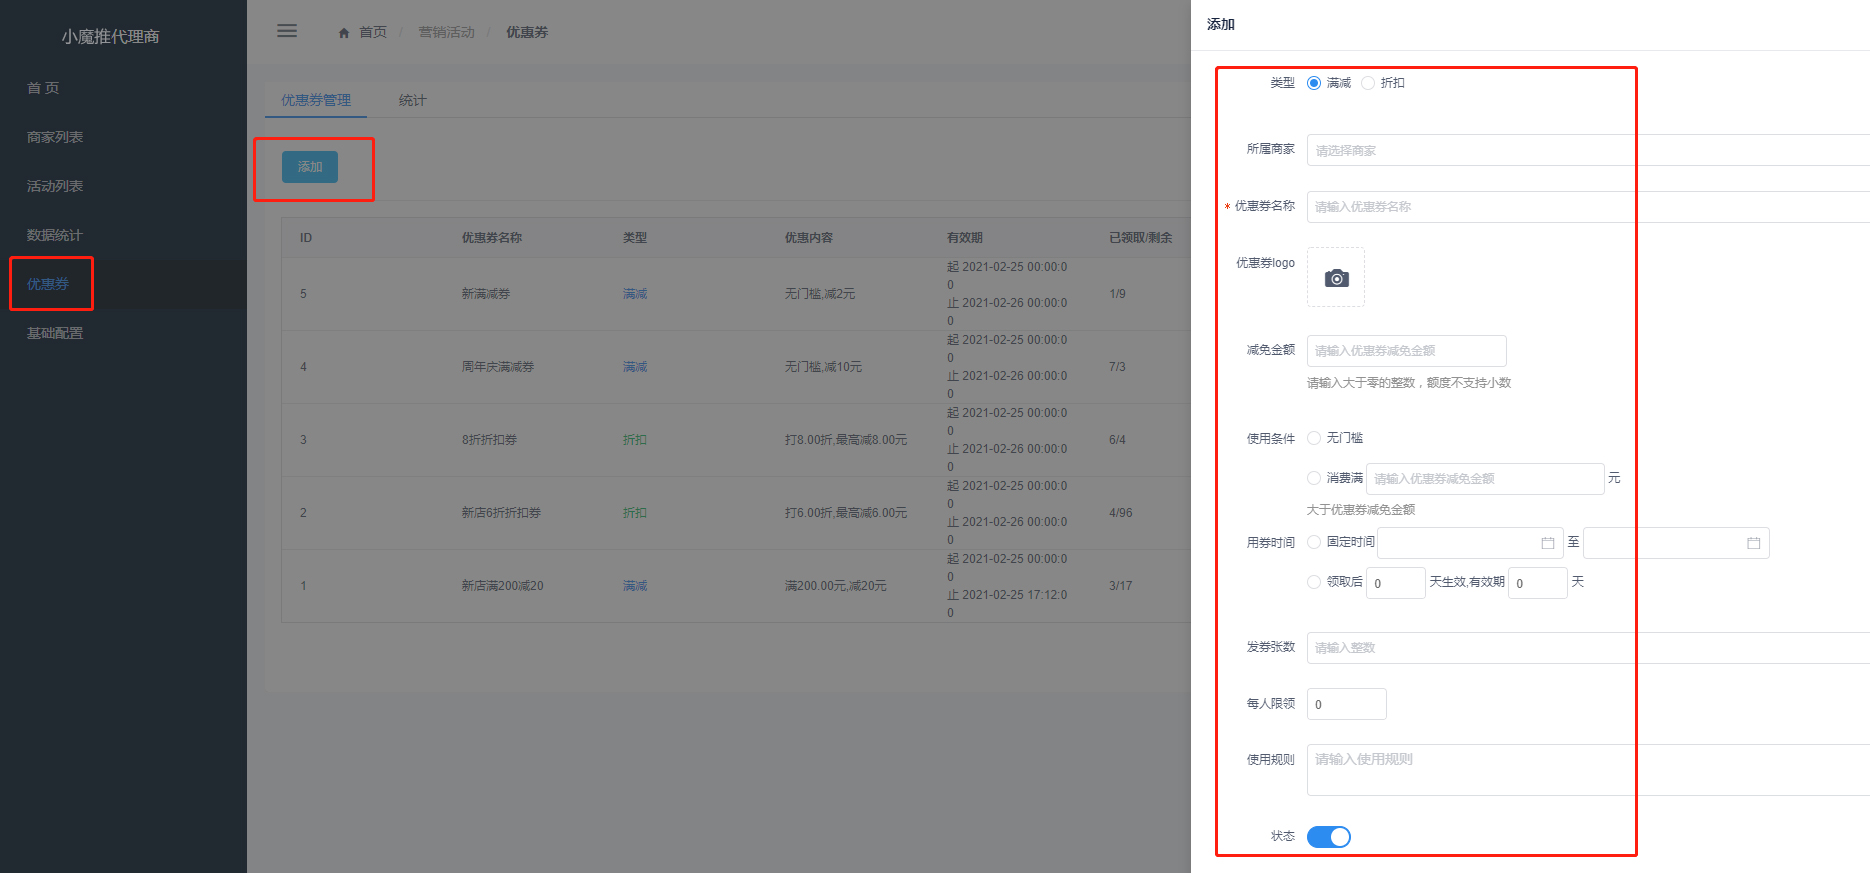Click the hamburger menu collapse icon

tap(287, 31)
